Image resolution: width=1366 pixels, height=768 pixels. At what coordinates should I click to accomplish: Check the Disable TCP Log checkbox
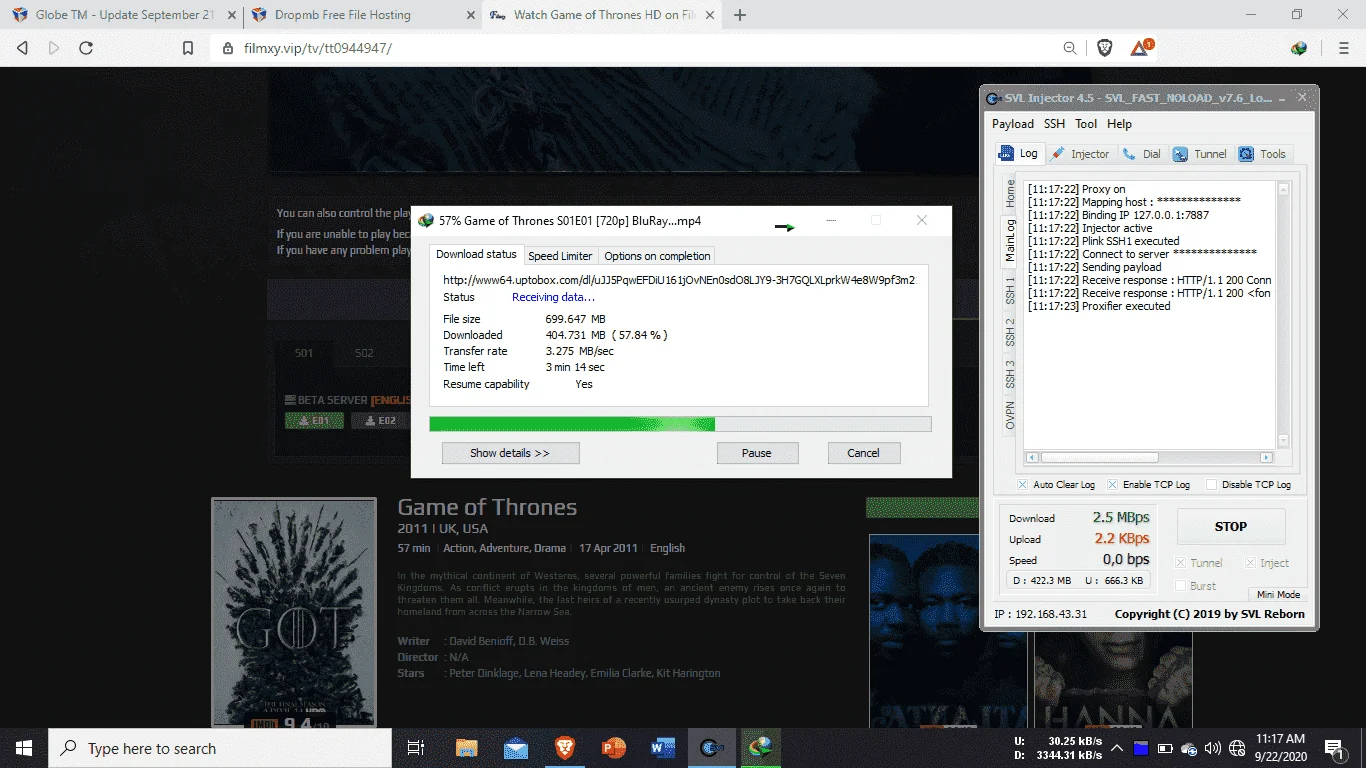coord(1212,485)
